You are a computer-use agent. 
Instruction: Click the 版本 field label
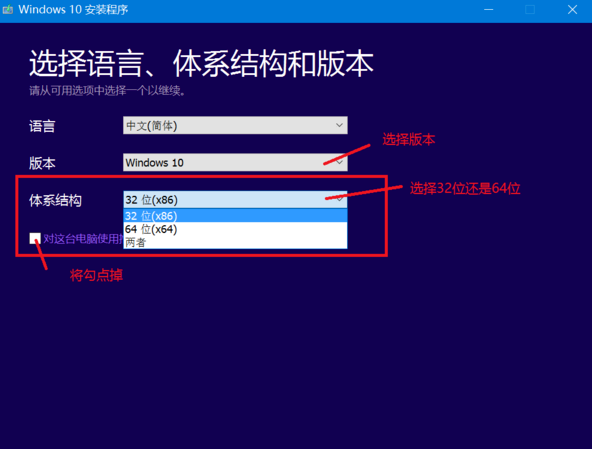pyautogui.click(x=42, y=163)
